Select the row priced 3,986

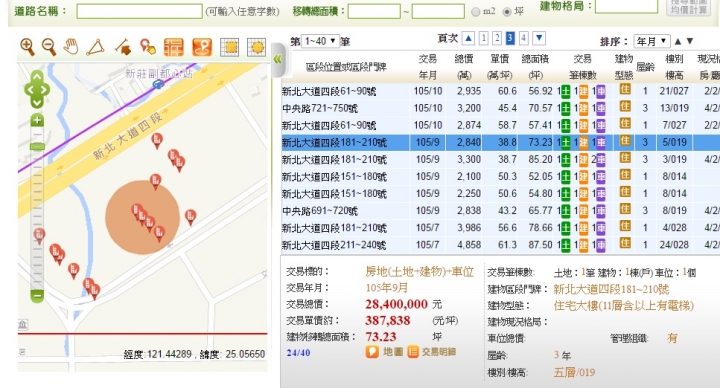pyautogui.click(x=501, y=228)
